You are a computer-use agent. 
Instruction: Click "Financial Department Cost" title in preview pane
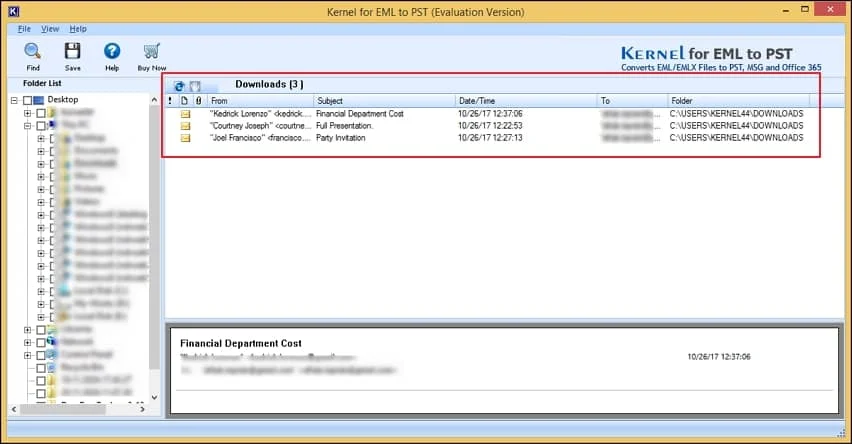pyautogui.click(x=241, y=343)
